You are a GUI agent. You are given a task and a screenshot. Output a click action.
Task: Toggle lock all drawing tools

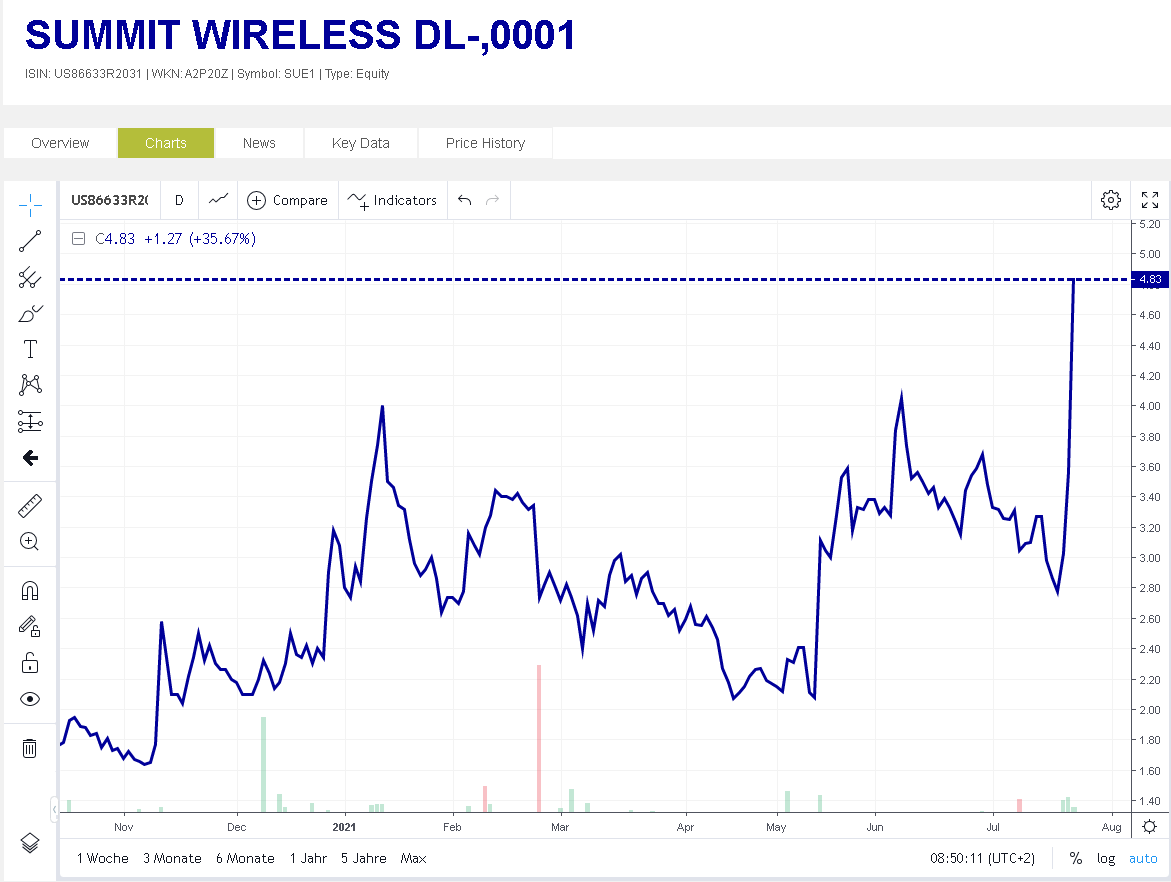pyautogui.click(x=30, y=663)
